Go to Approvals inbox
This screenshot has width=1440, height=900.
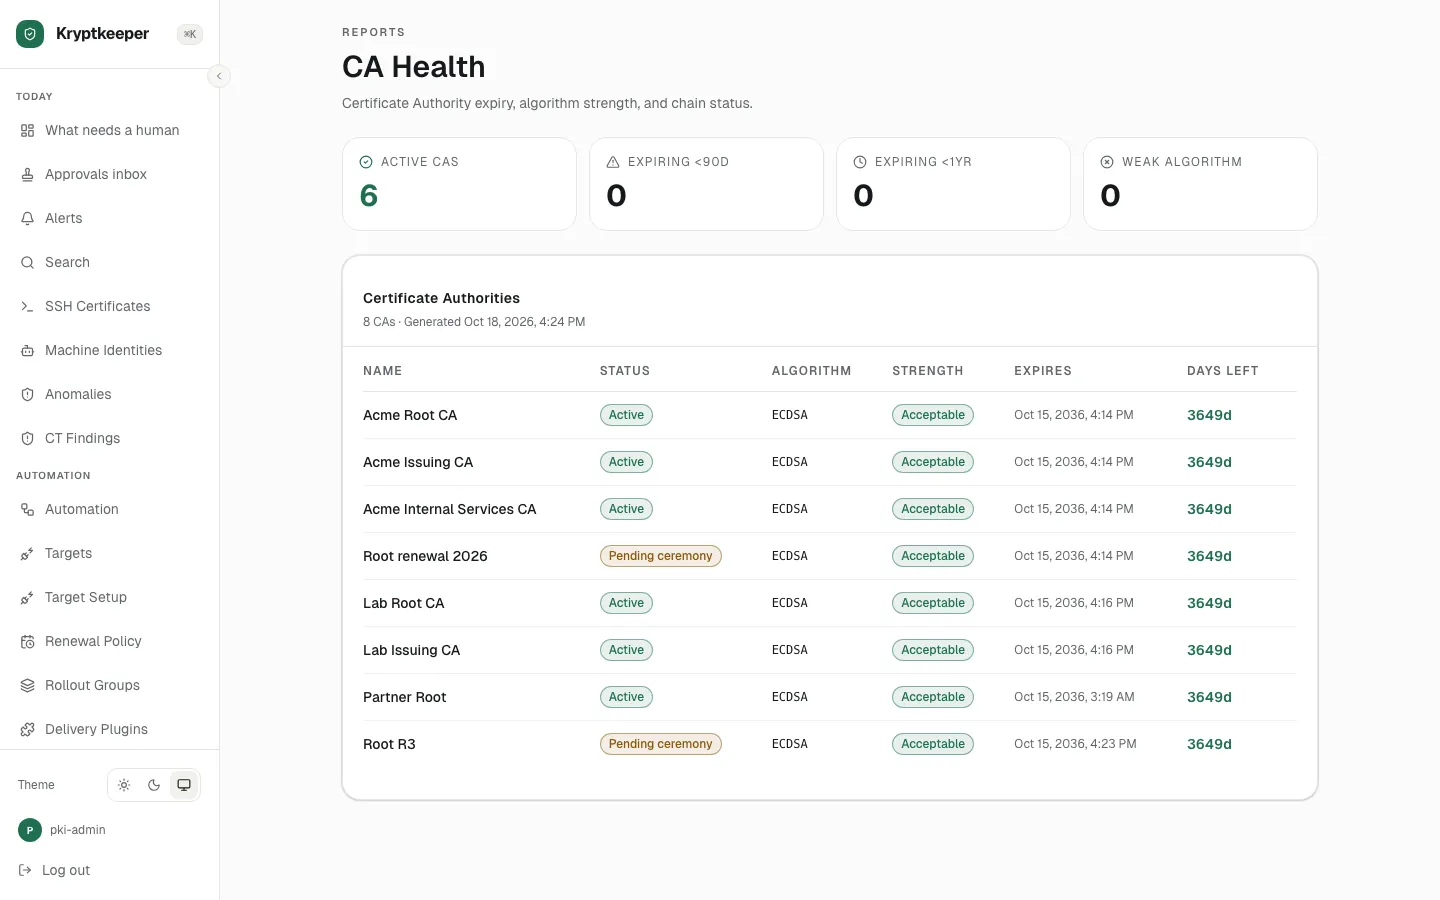click(96, 175)
